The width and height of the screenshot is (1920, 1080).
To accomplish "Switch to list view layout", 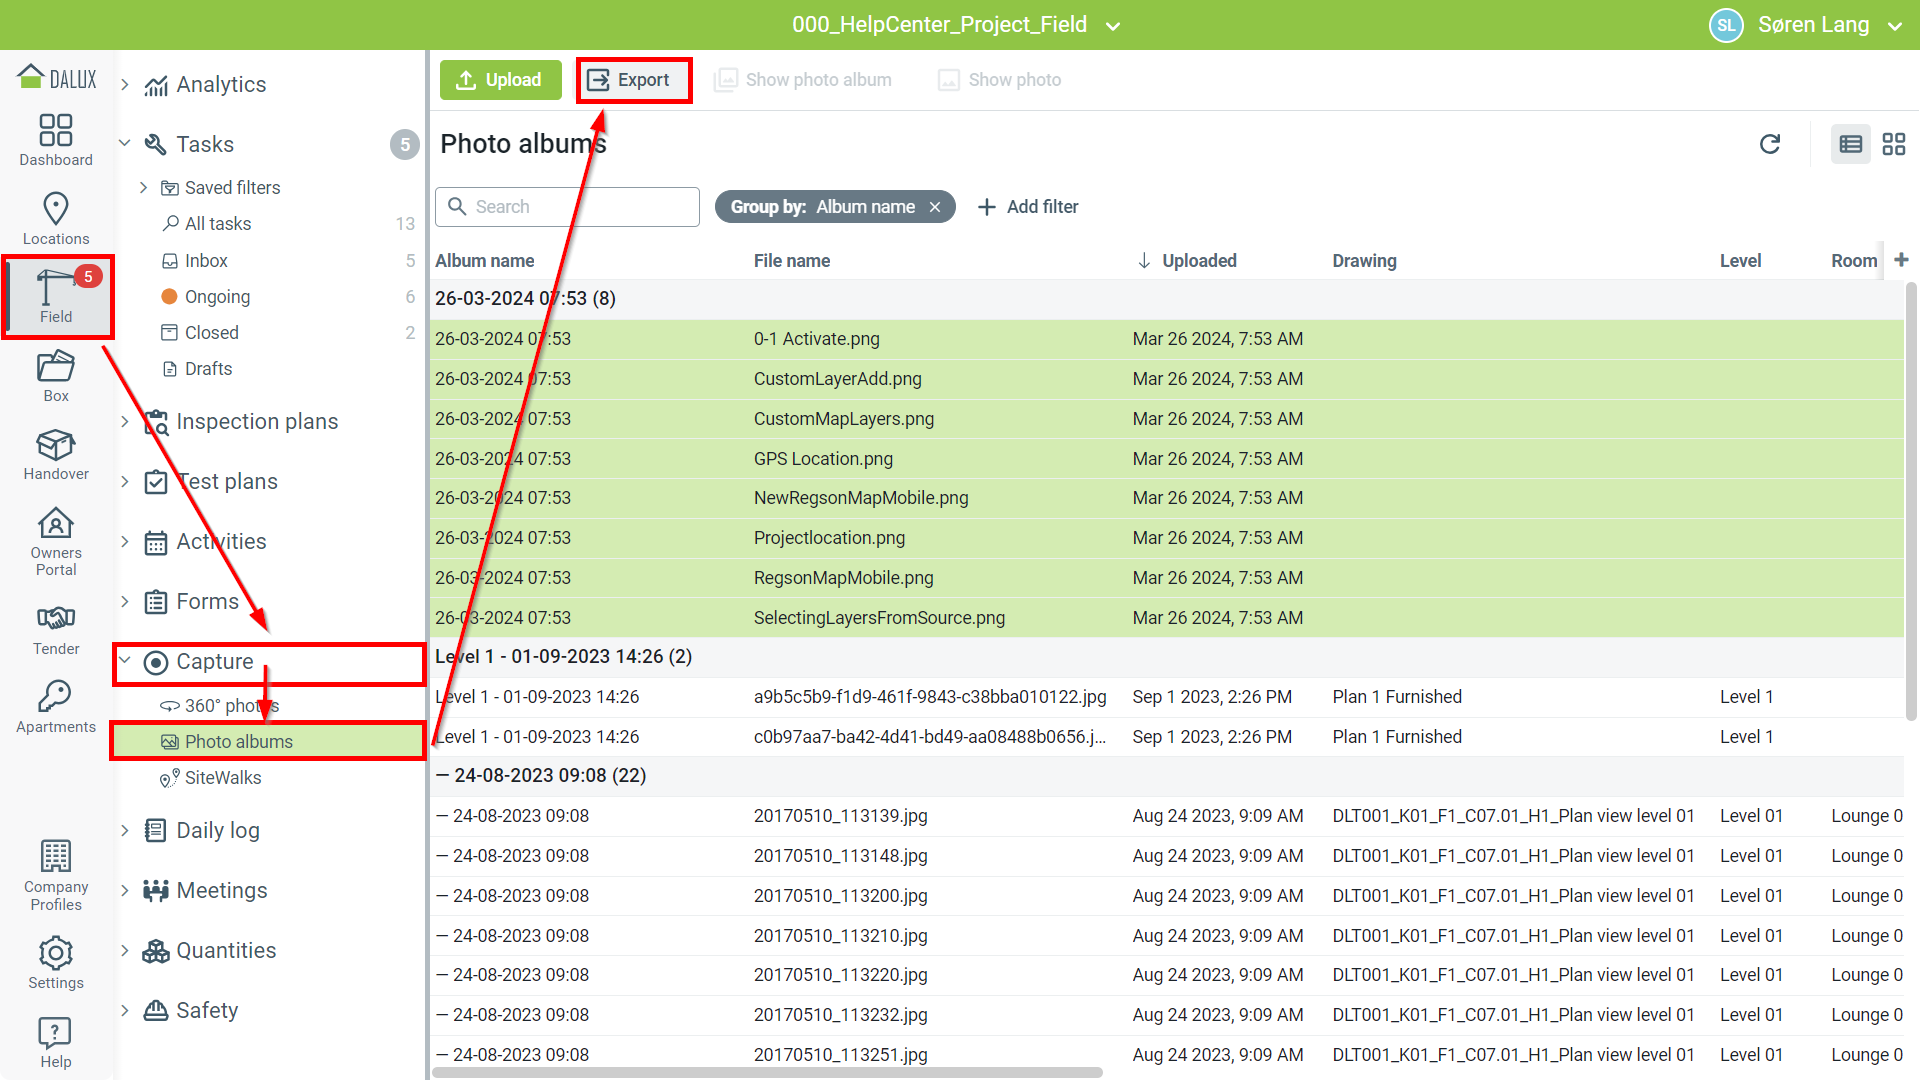I will (x=1850, y=144).
